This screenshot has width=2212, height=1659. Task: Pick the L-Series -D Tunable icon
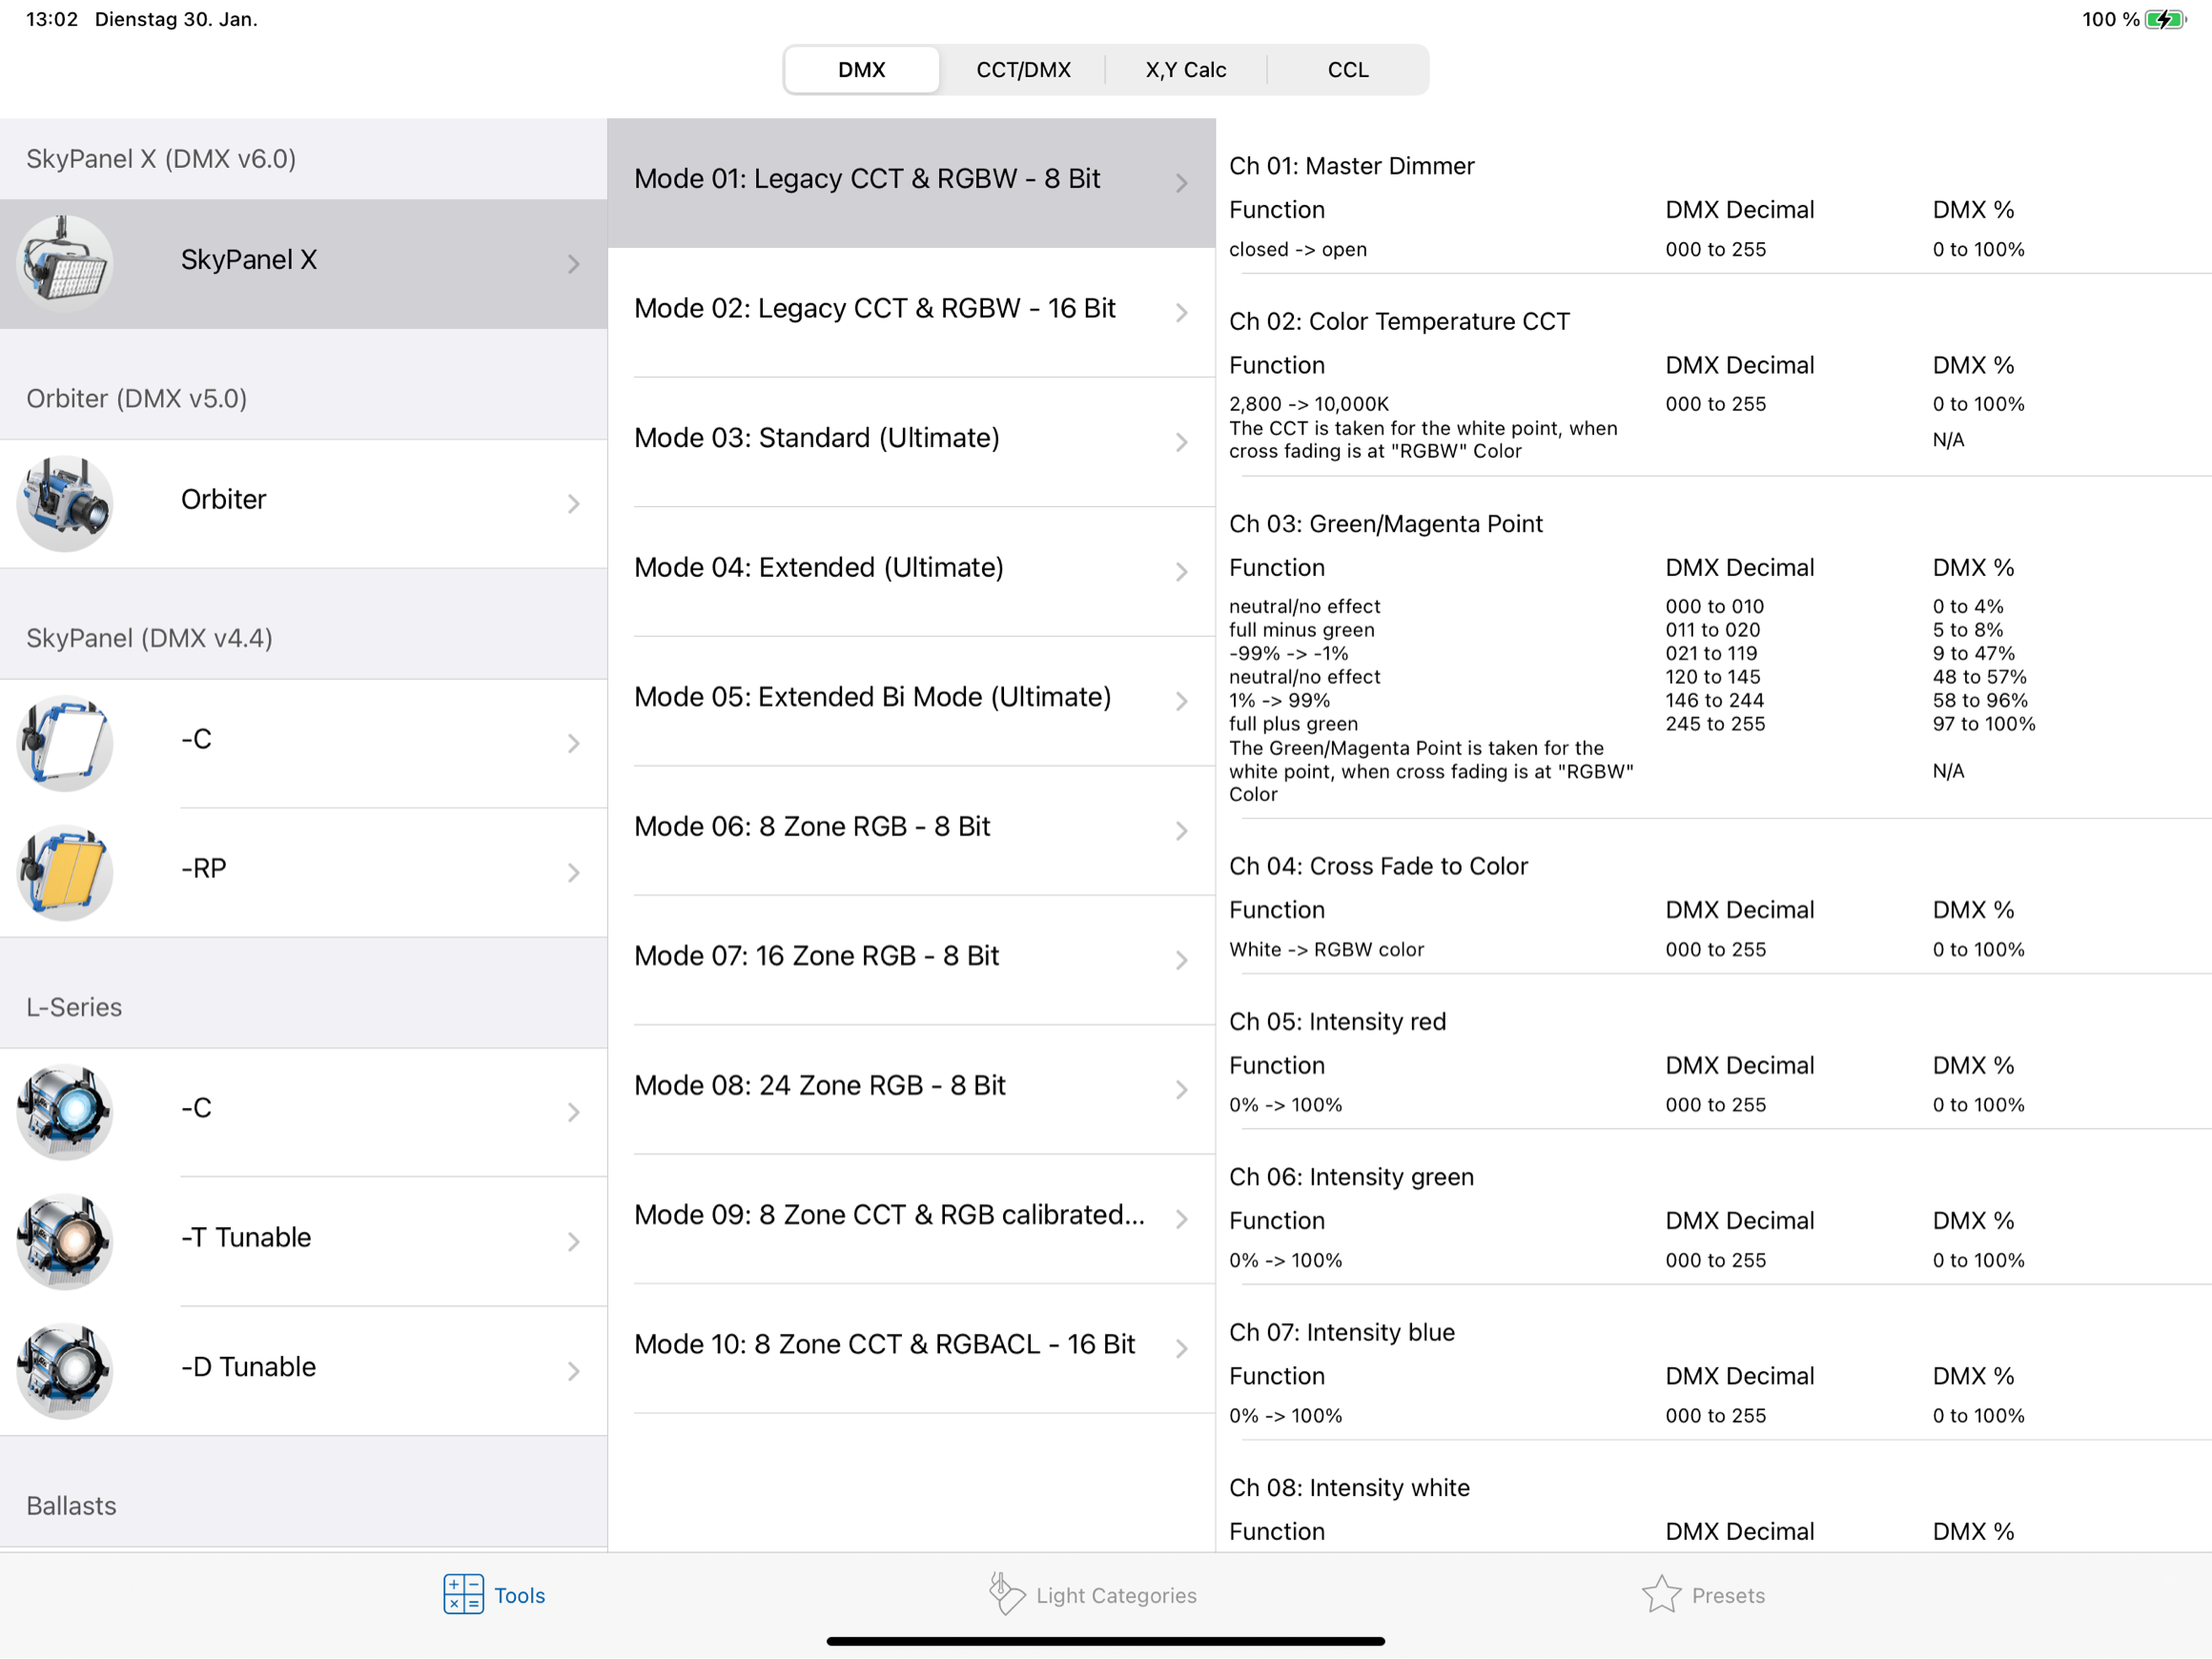[65, 1370]
